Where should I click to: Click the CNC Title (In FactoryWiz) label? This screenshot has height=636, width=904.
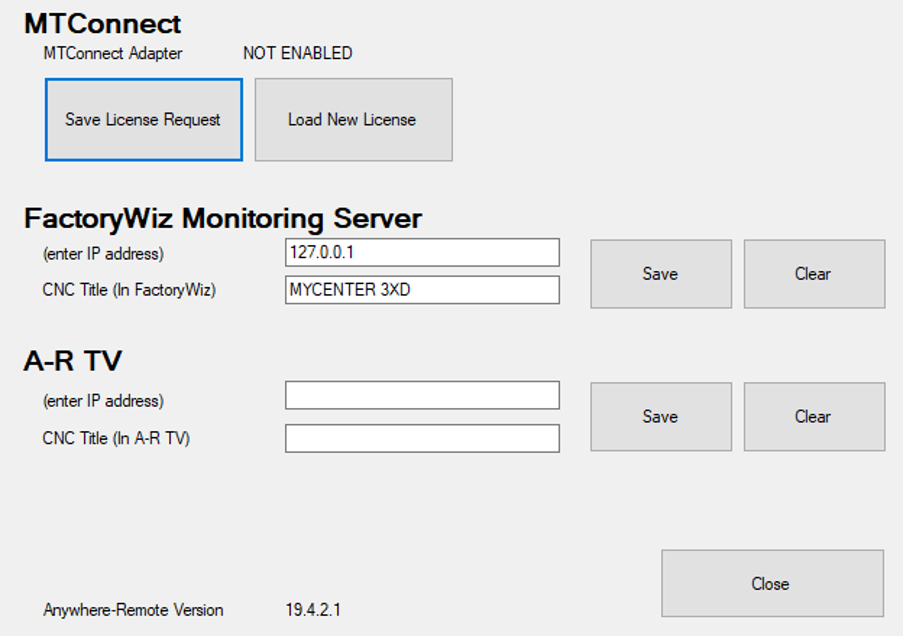(x=129, y=289)
